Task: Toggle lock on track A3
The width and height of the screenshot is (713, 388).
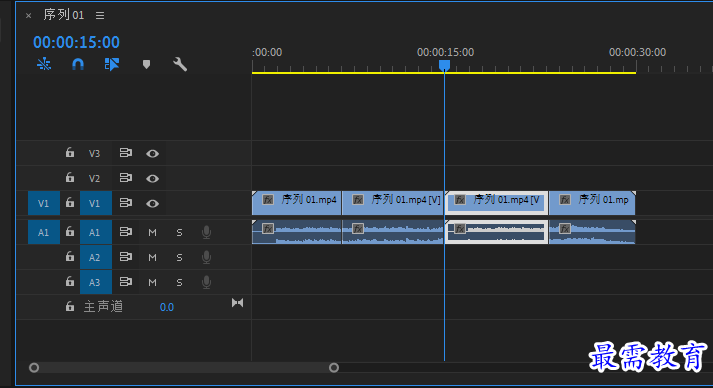Action: click(x=70, y=282)
